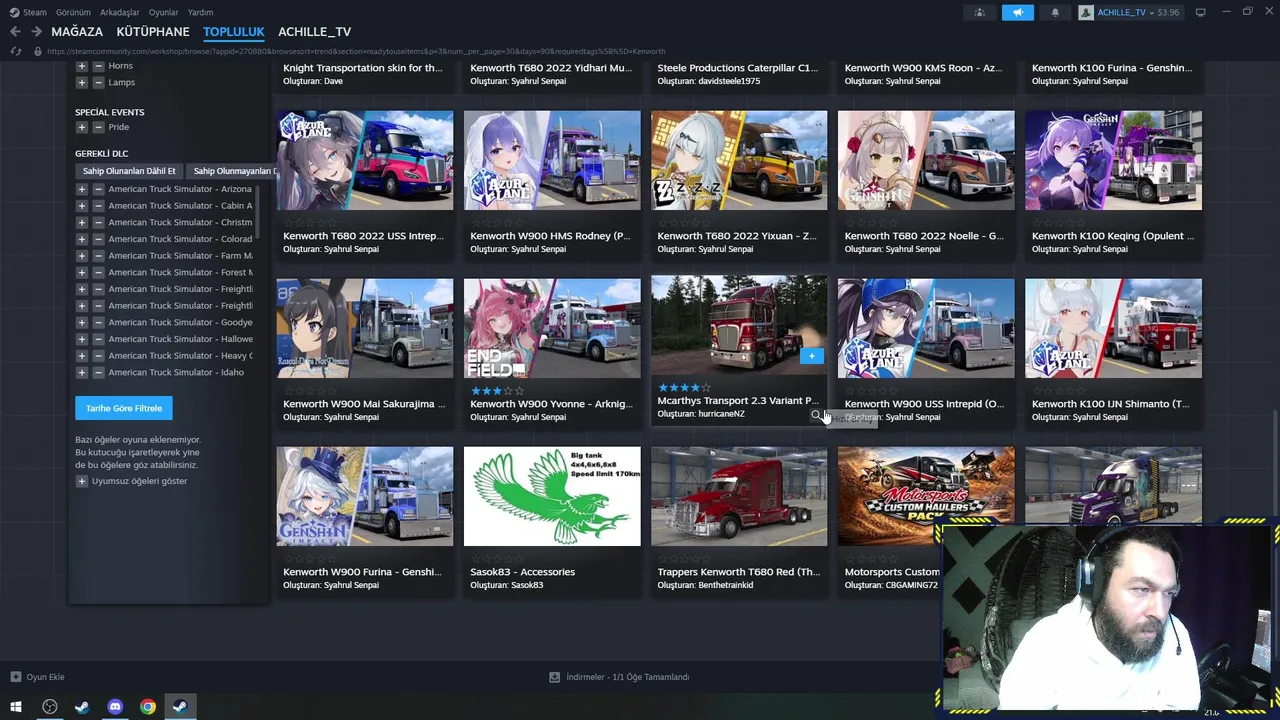
Task: Switch to Big Picture mode monitor icon
Action: [x=1201, y=12]
